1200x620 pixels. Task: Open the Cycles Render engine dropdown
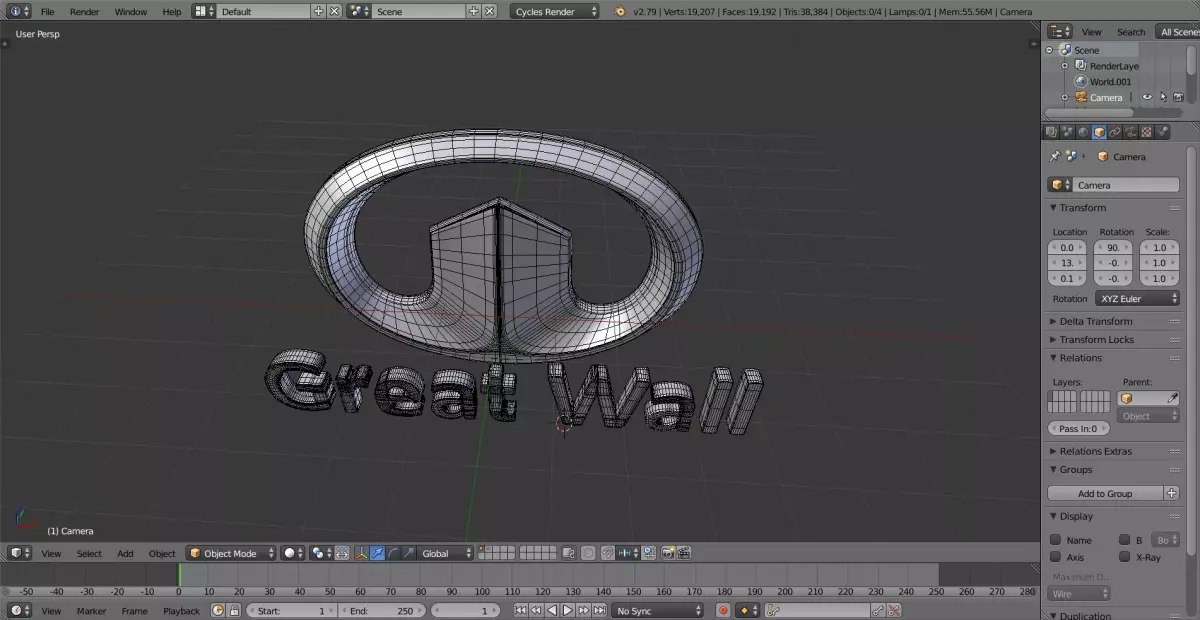555,11
